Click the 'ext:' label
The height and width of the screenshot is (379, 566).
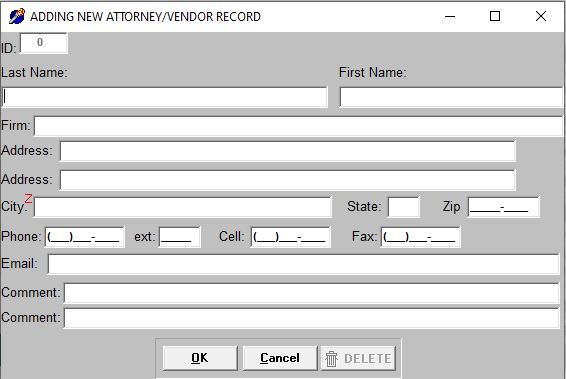(x=145, y=237)
